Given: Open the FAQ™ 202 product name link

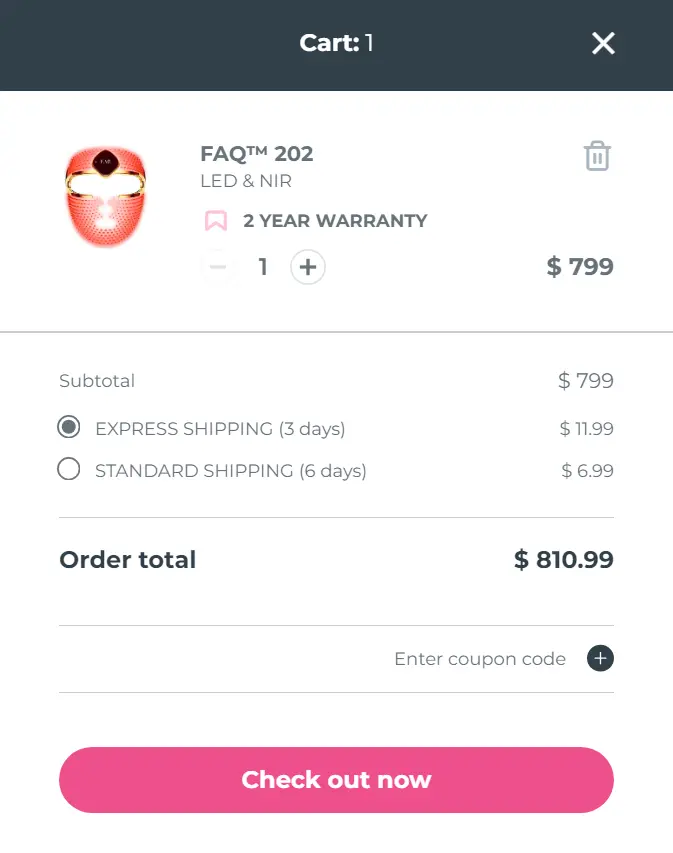Looking at the screenshot, I should pos(255,153).
